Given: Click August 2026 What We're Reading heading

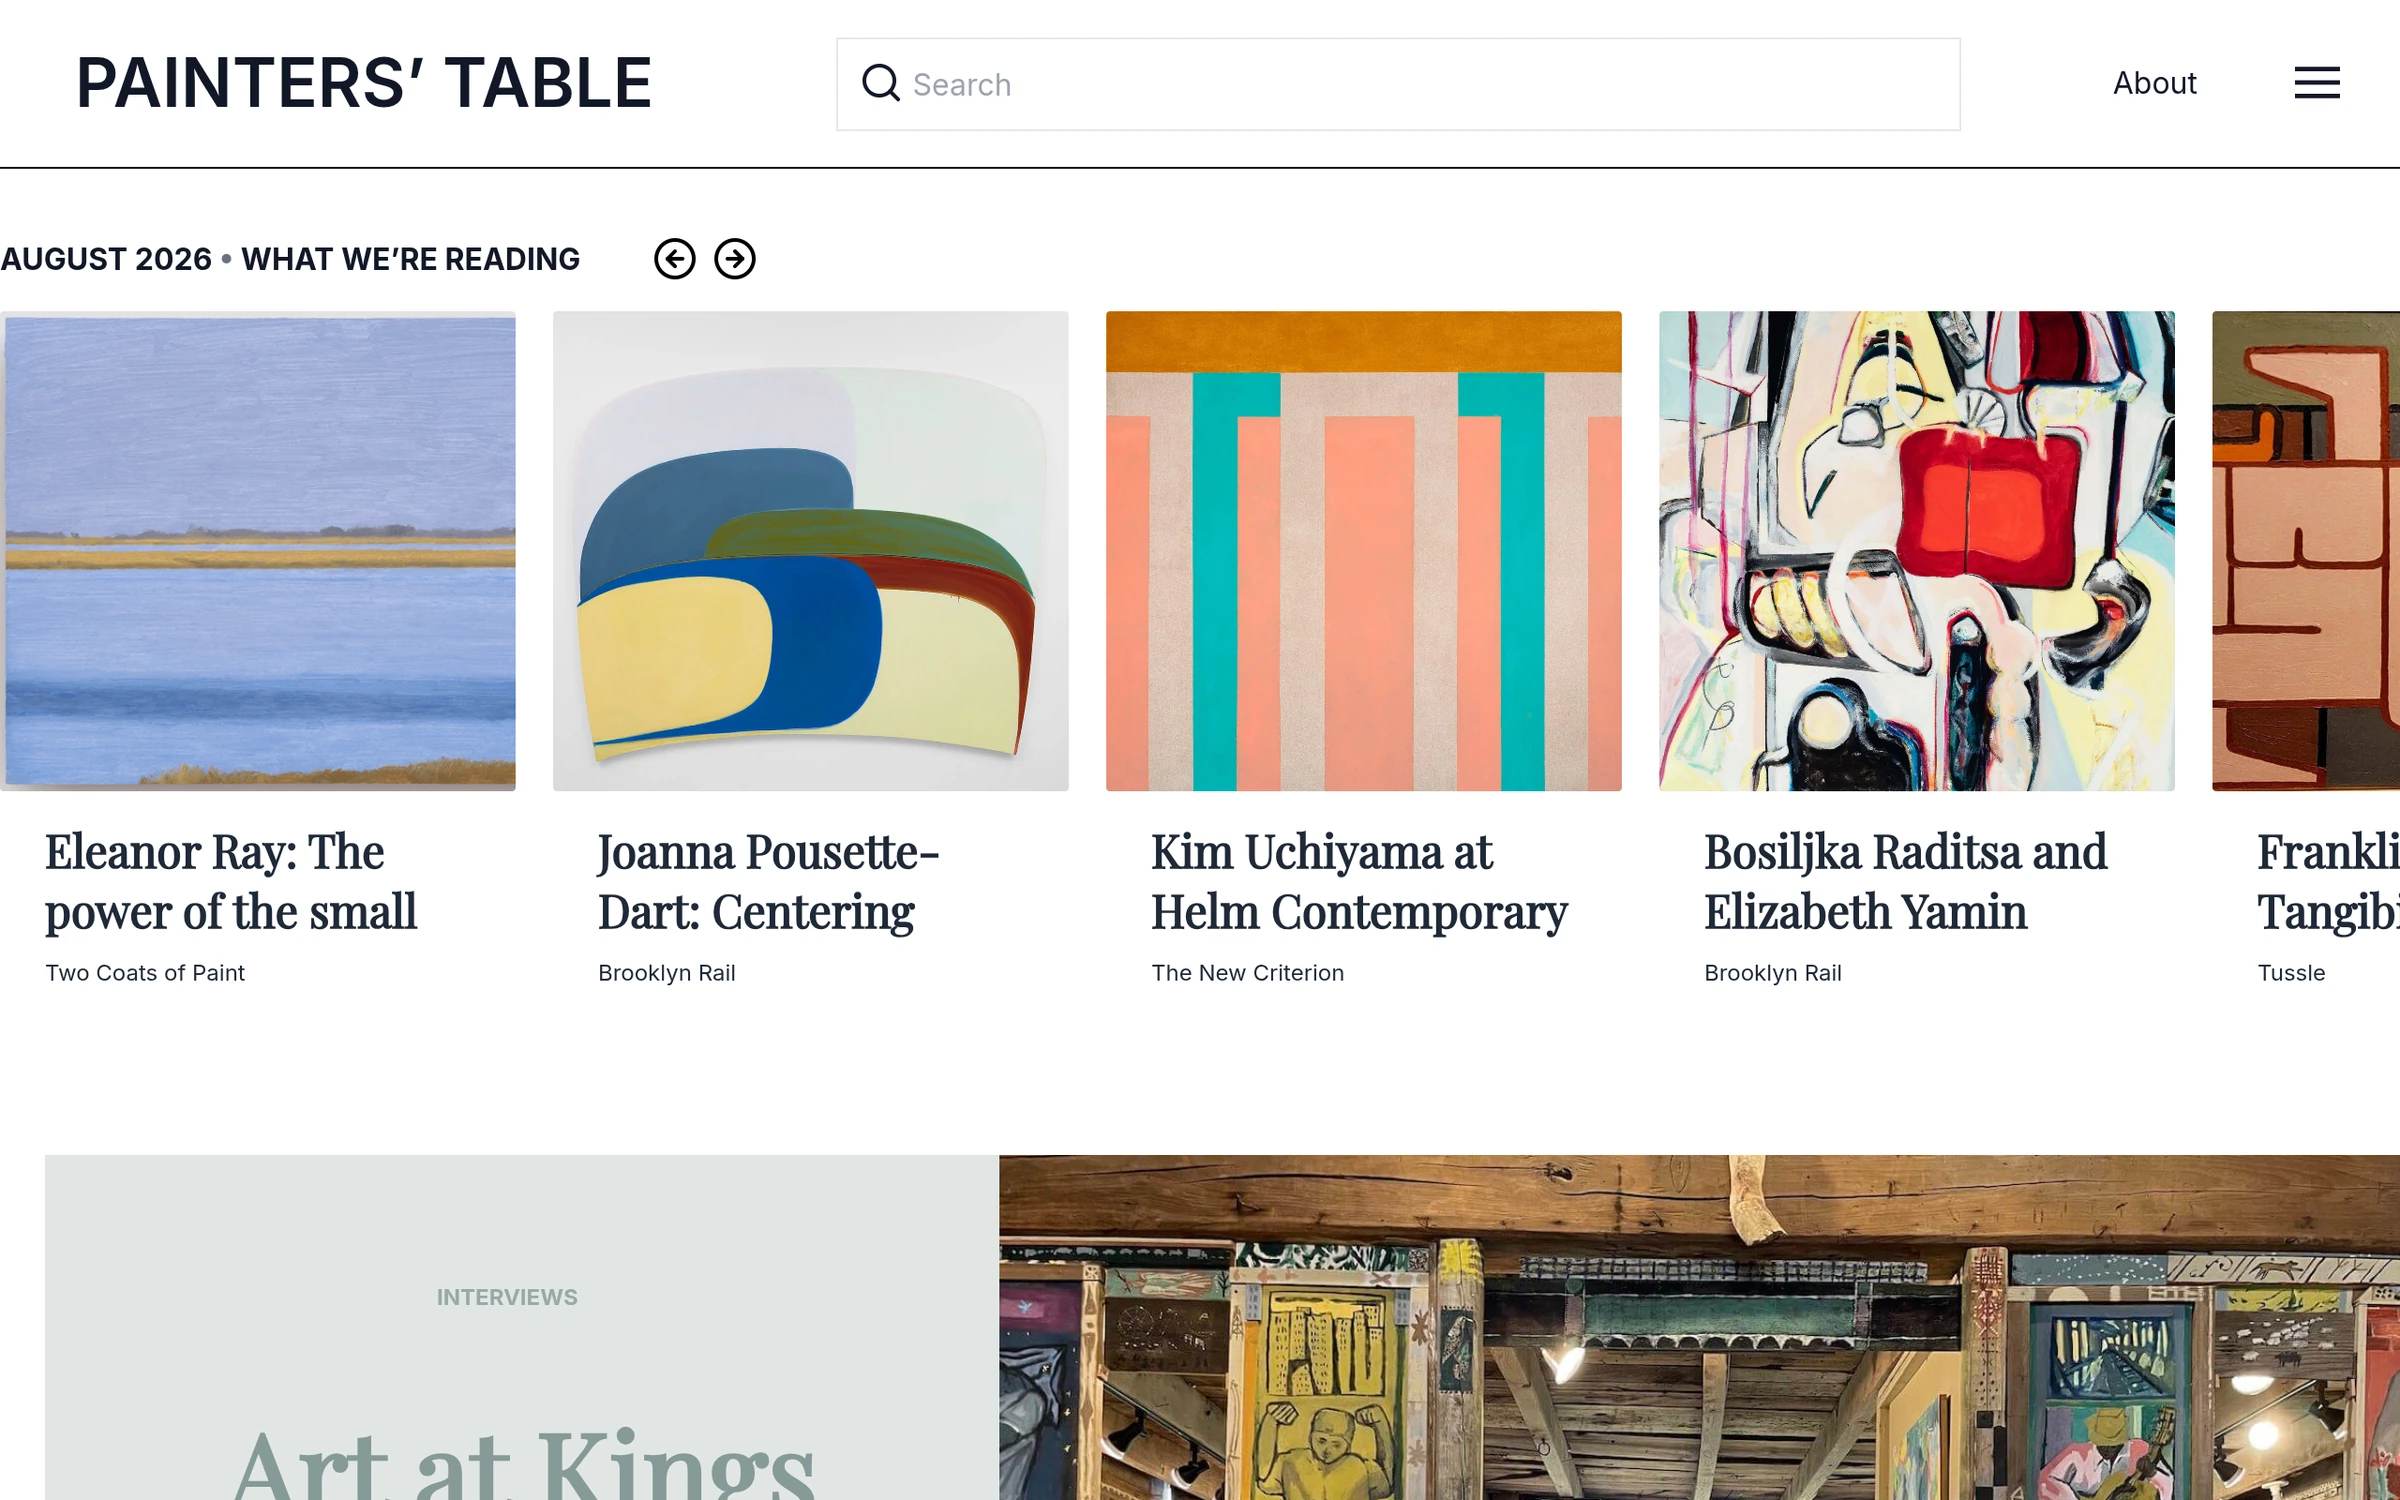Looking at the screenshot, I should tap(290, 259).
